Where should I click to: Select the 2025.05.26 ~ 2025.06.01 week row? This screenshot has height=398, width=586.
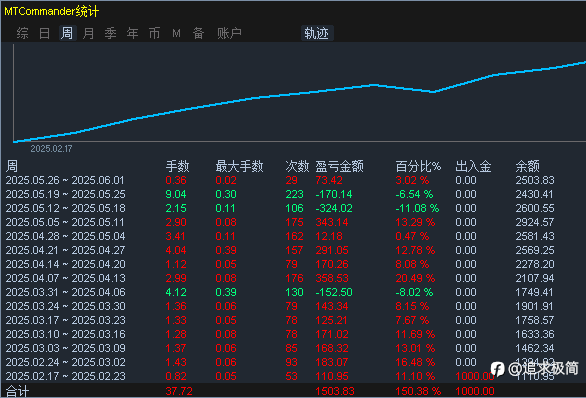click(x=293, y=180)
